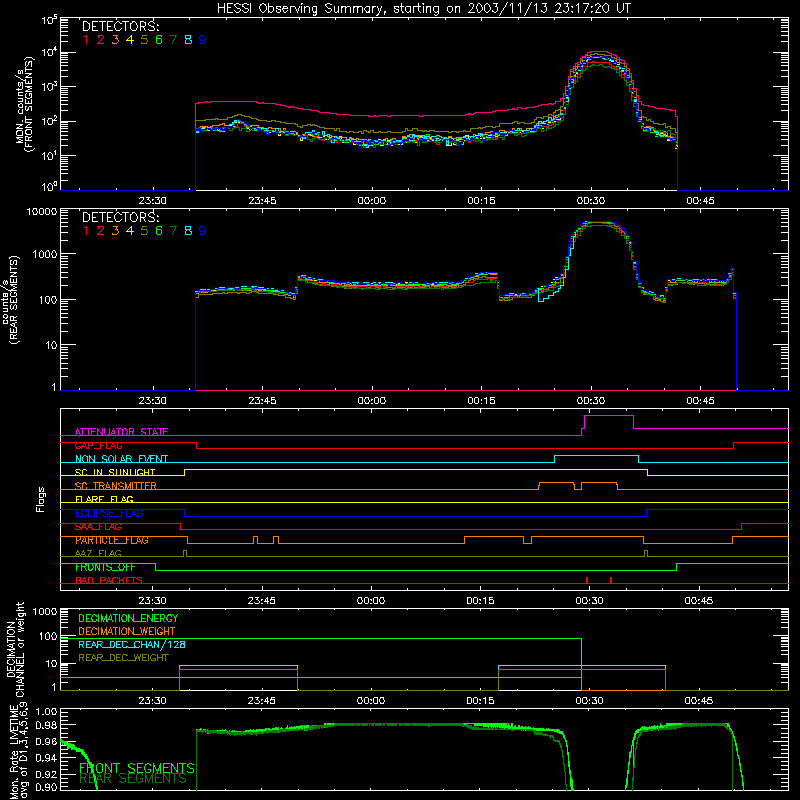Viewport: 800px width, 800px height.
Task: Click the 0.98 livetime axis value
Action: [x=46, y=725]
